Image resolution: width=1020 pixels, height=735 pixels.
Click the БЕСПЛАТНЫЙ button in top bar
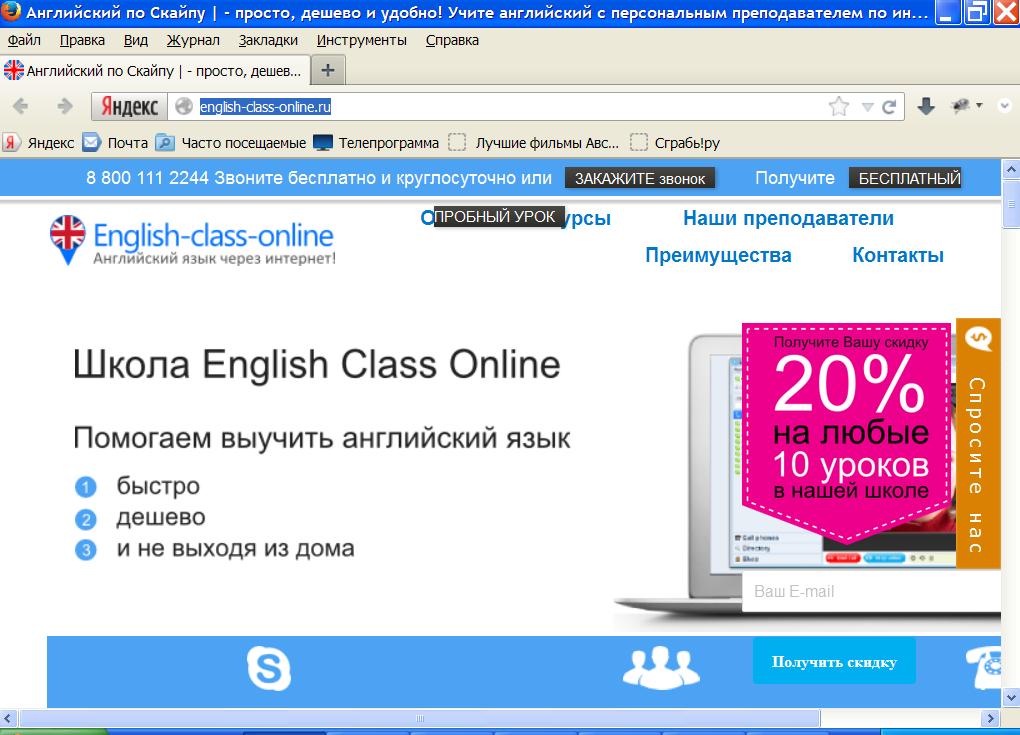point(905,178)
